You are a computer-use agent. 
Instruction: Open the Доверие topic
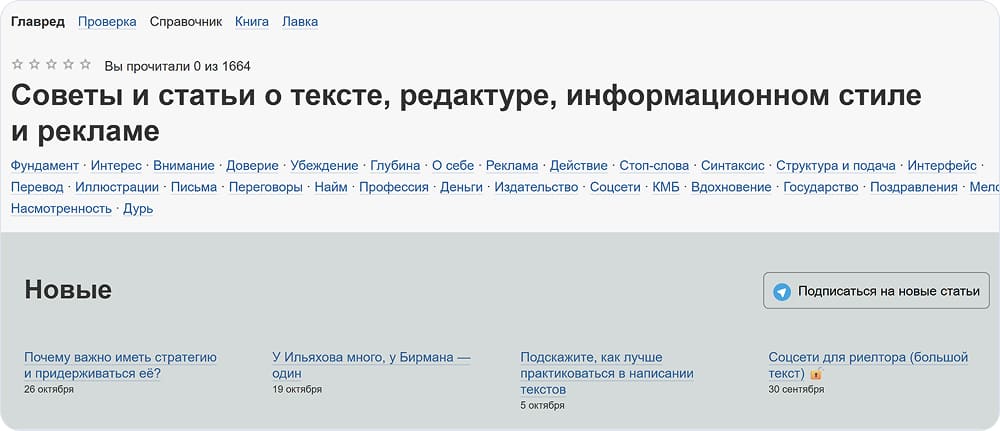click(252, 166)
